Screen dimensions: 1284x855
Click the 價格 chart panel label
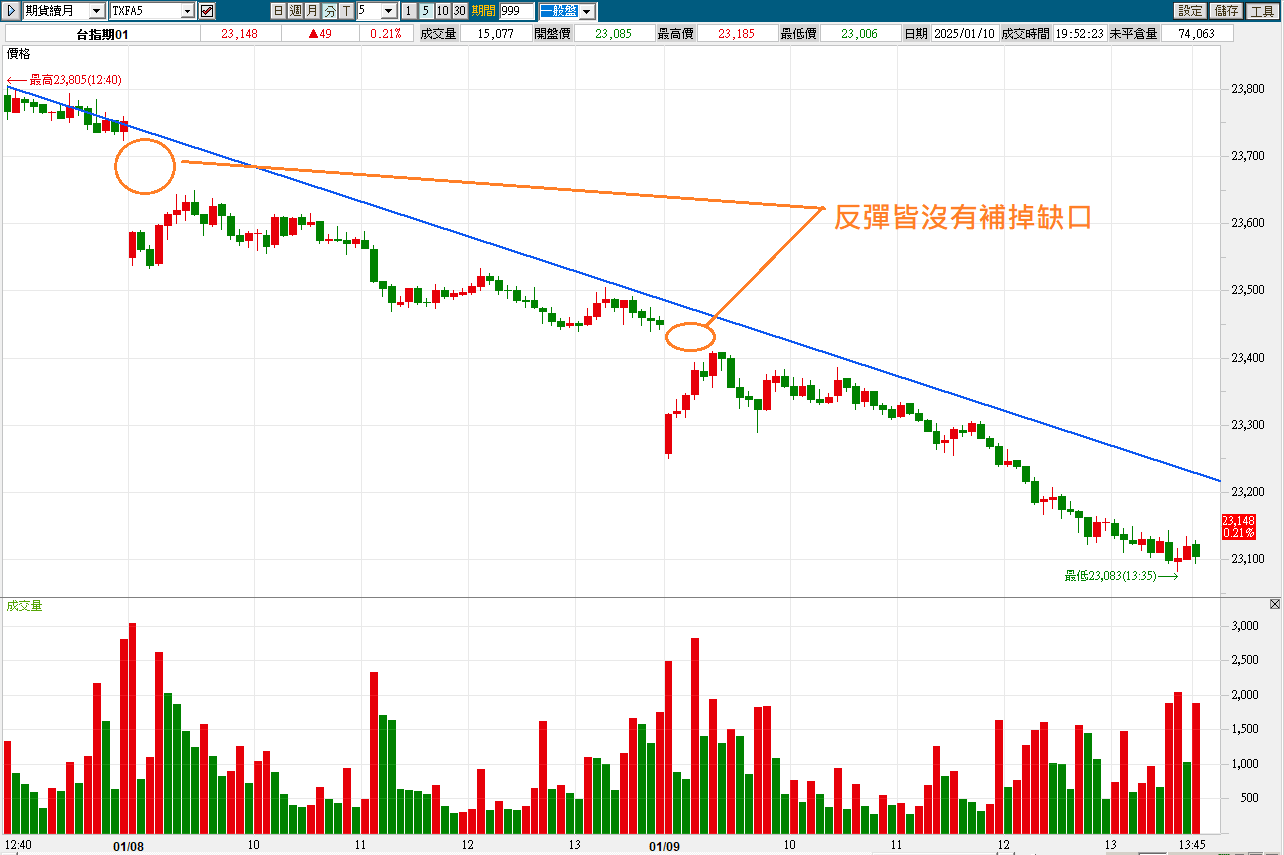coord(18,53)
